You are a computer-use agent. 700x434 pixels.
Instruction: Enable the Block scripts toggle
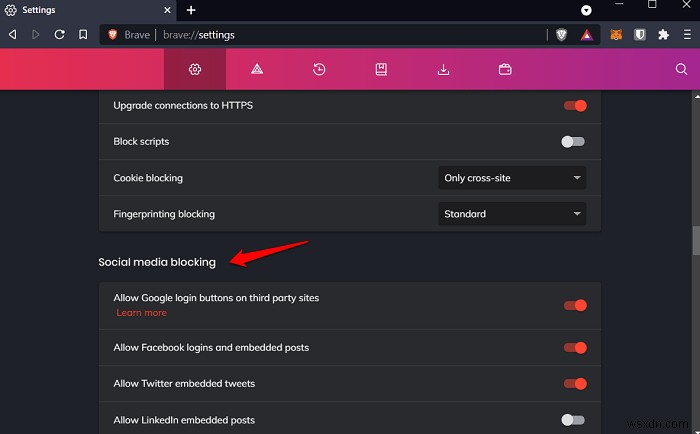(x=573, y=142)
